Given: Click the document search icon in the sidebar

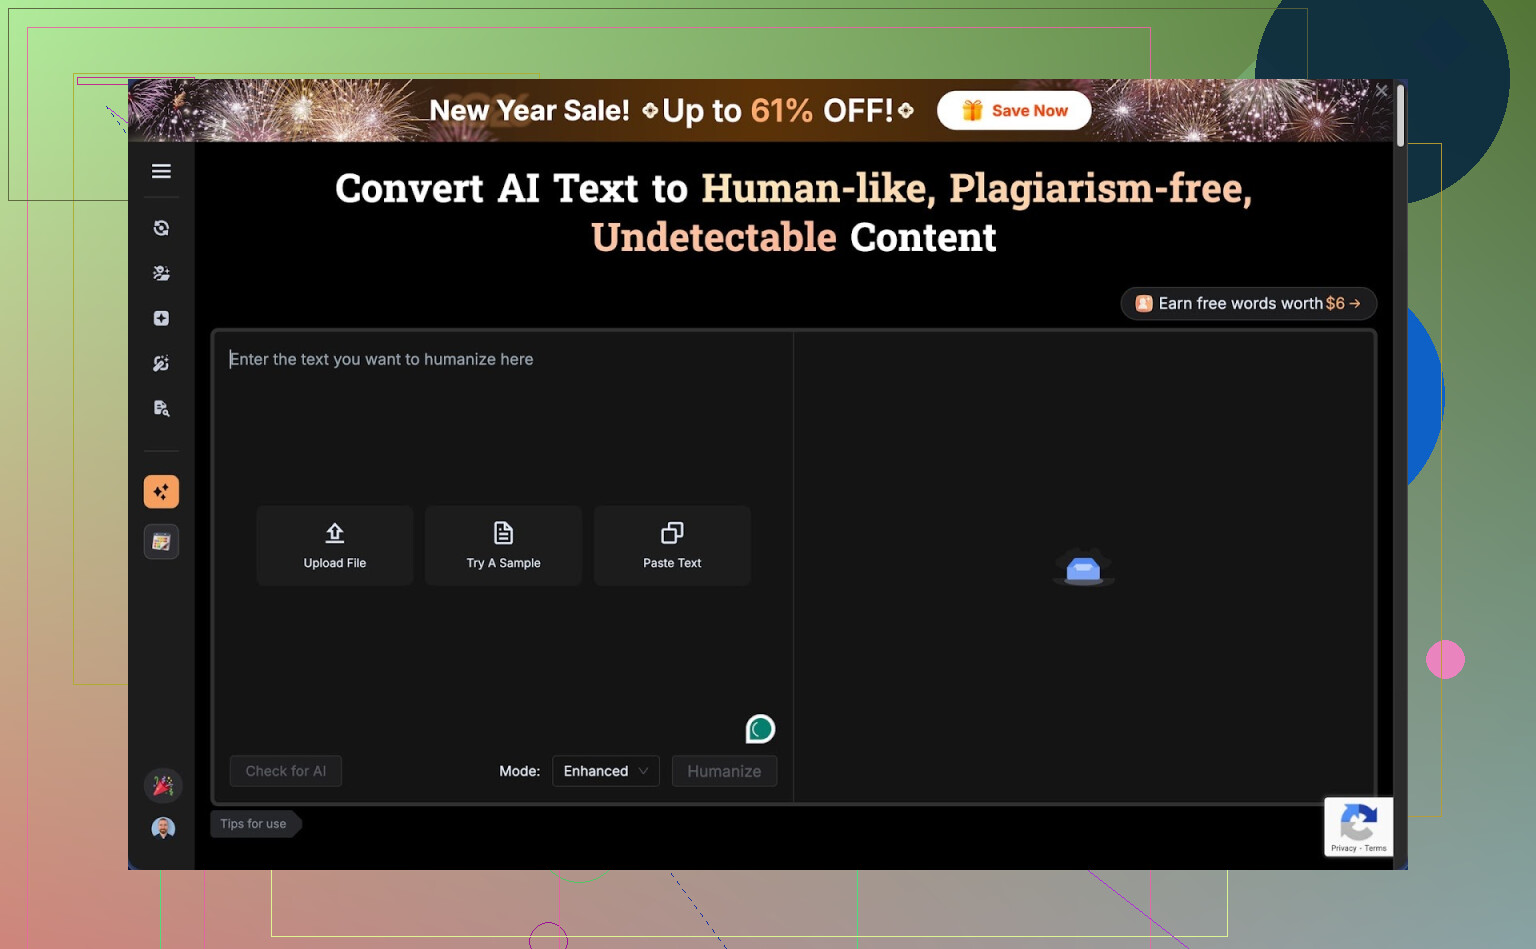Looking at the screenshot, I should [161, 408].
